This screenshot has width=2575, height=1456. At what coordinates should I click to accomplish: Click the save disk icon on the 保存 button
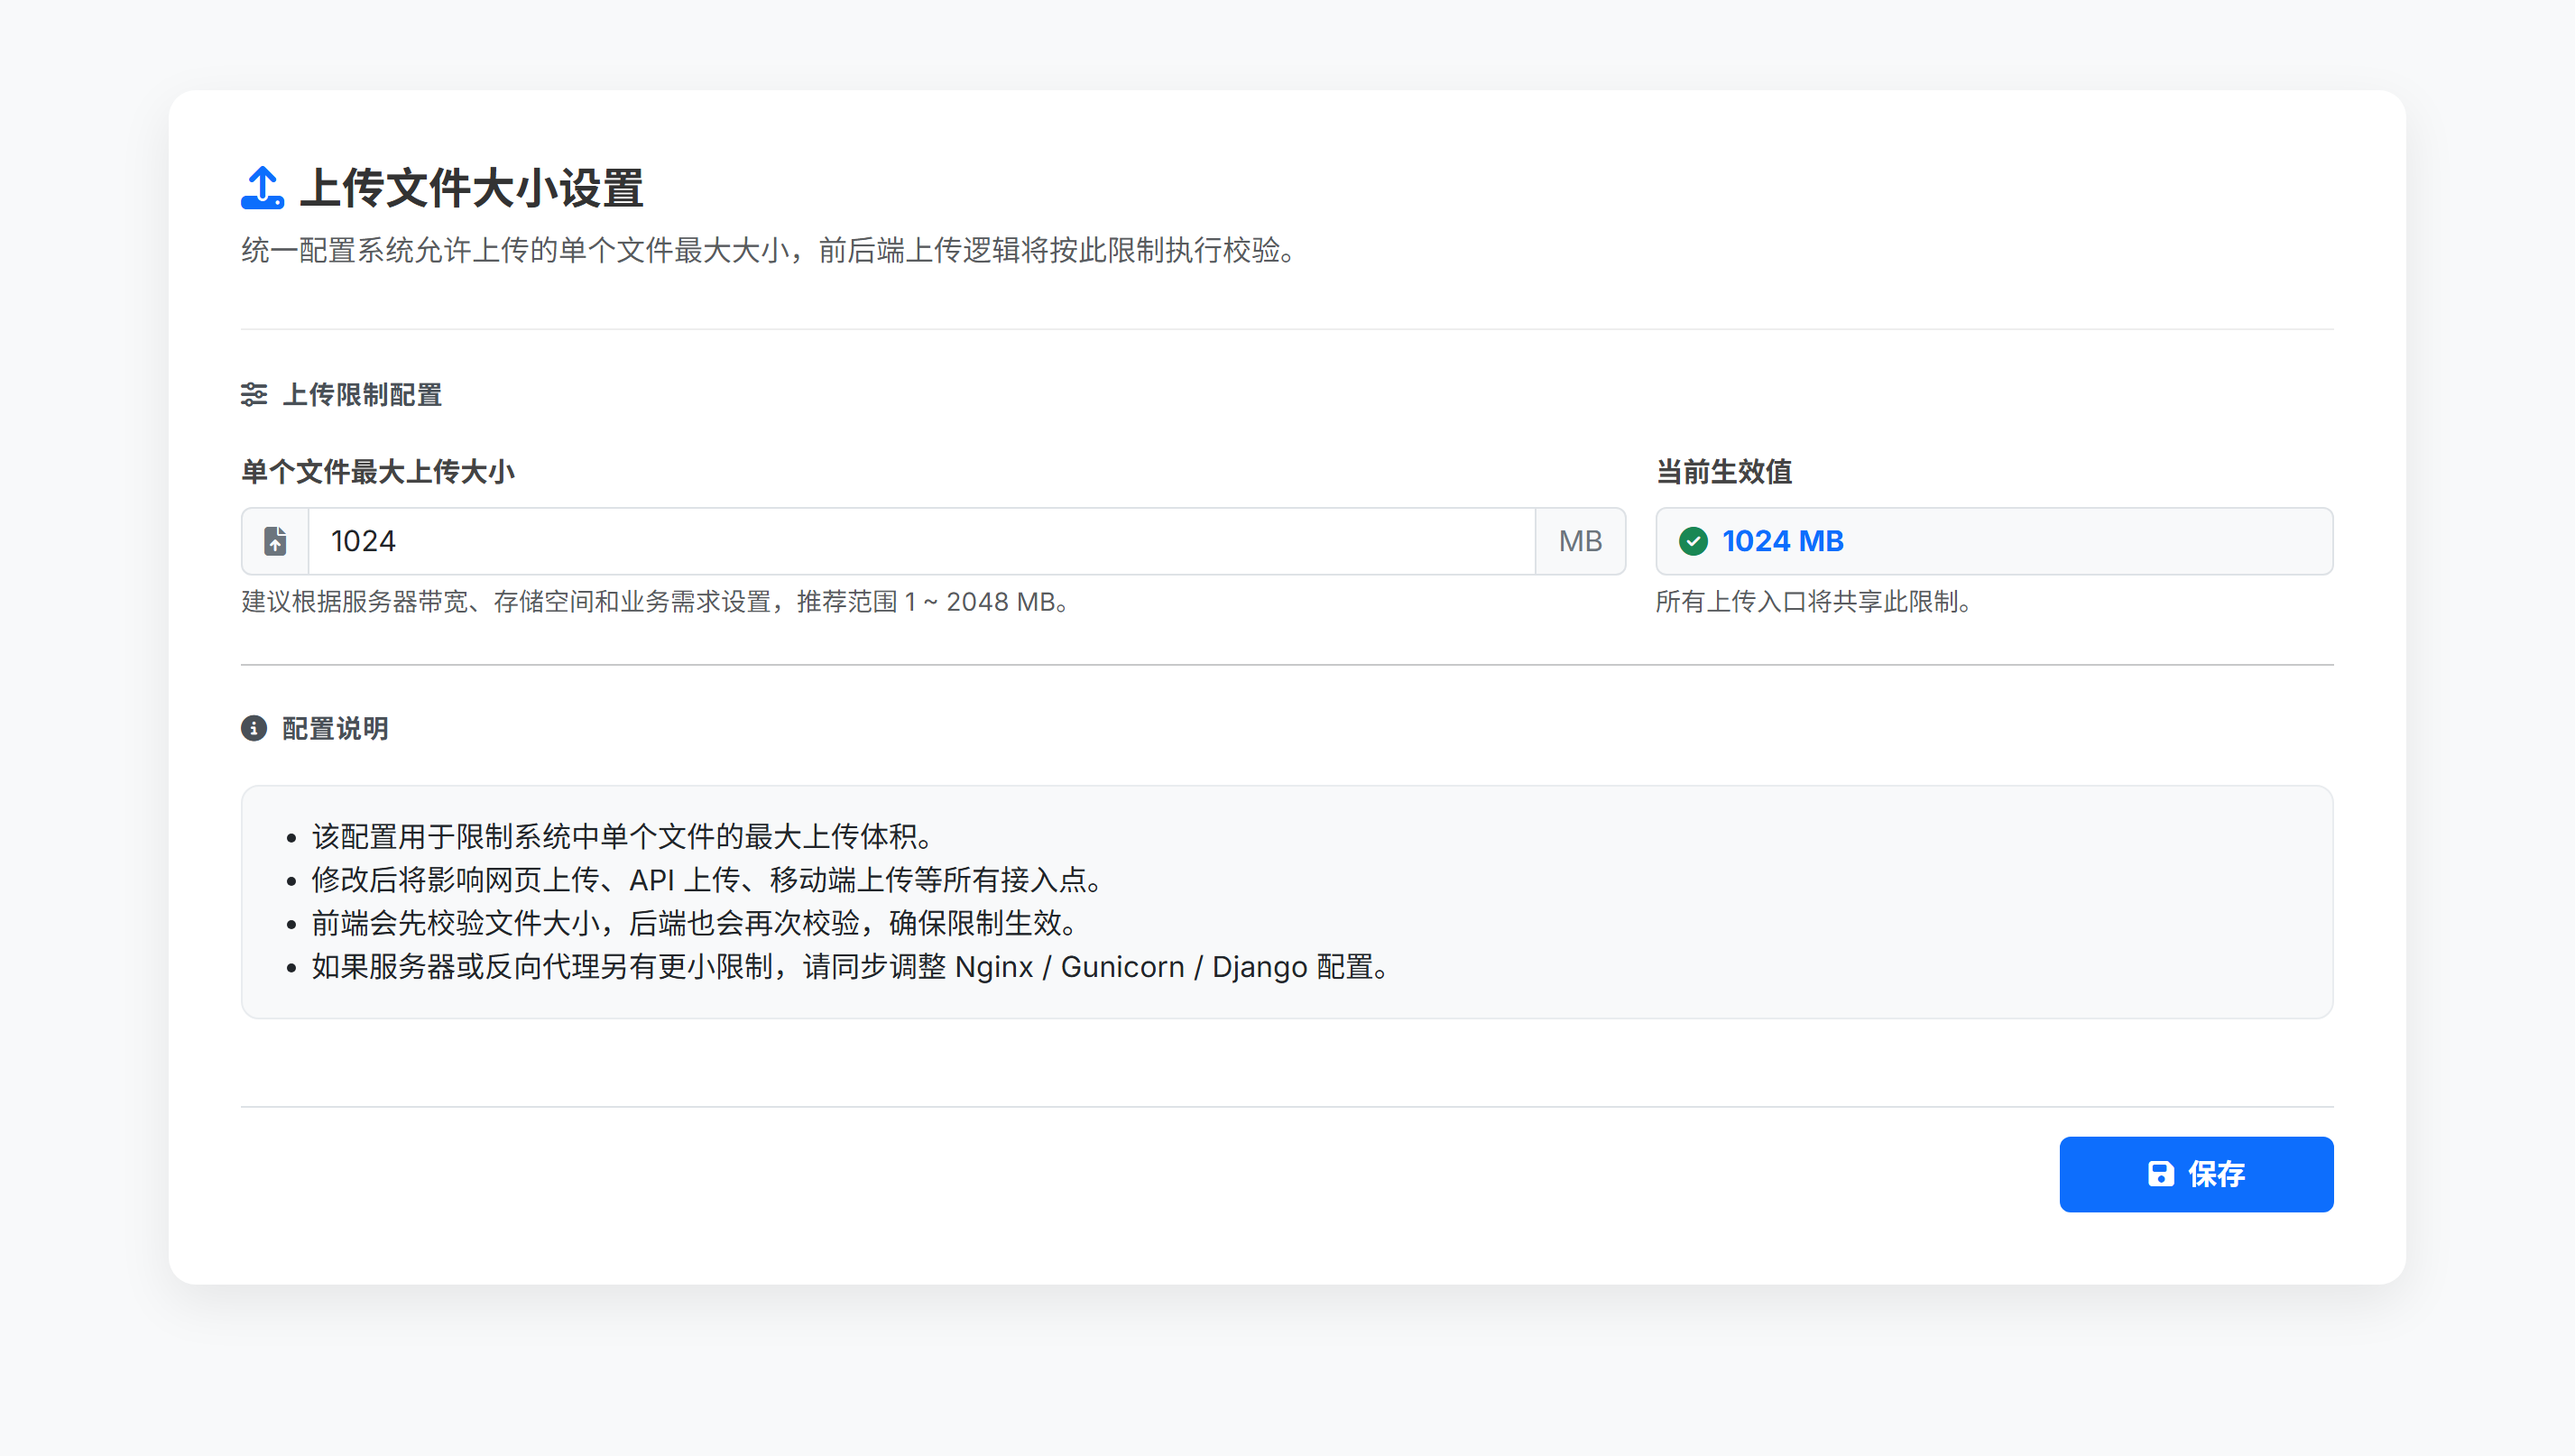pos(2161,1174)
